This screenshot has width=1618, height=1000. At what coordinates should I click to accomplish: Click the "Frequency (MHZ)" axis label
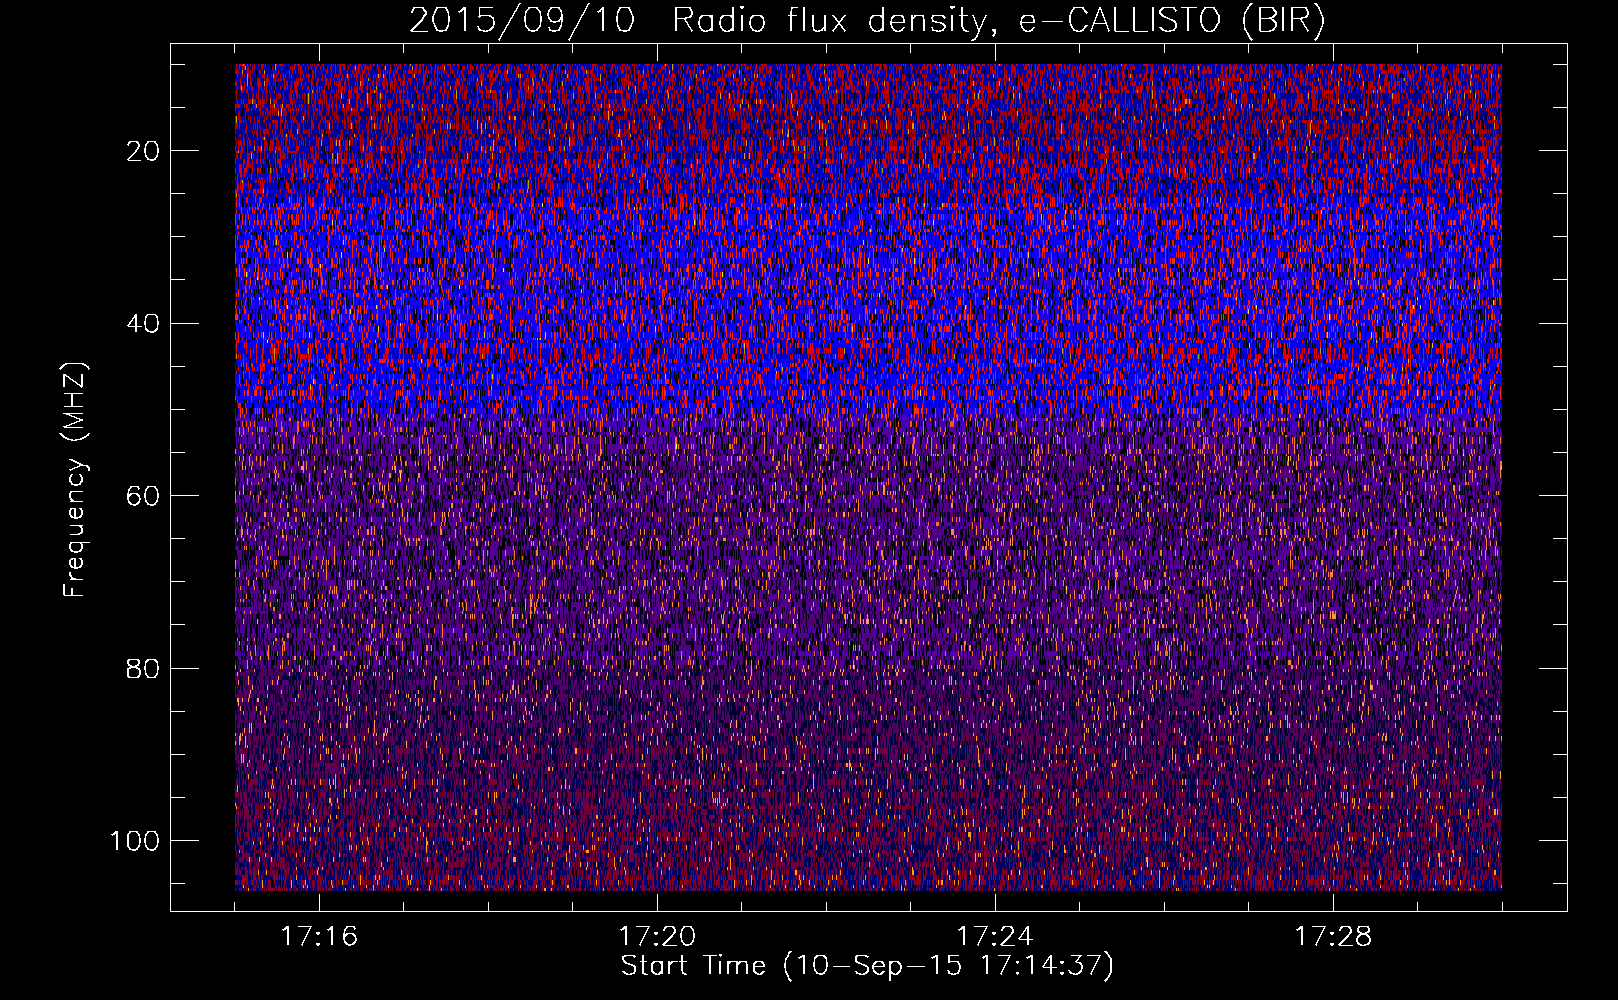75,480
